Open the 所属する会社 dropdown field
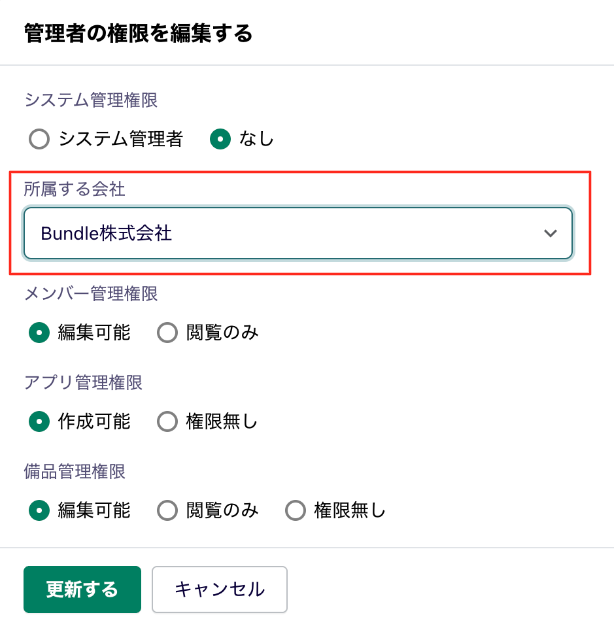 coord(298,233)
